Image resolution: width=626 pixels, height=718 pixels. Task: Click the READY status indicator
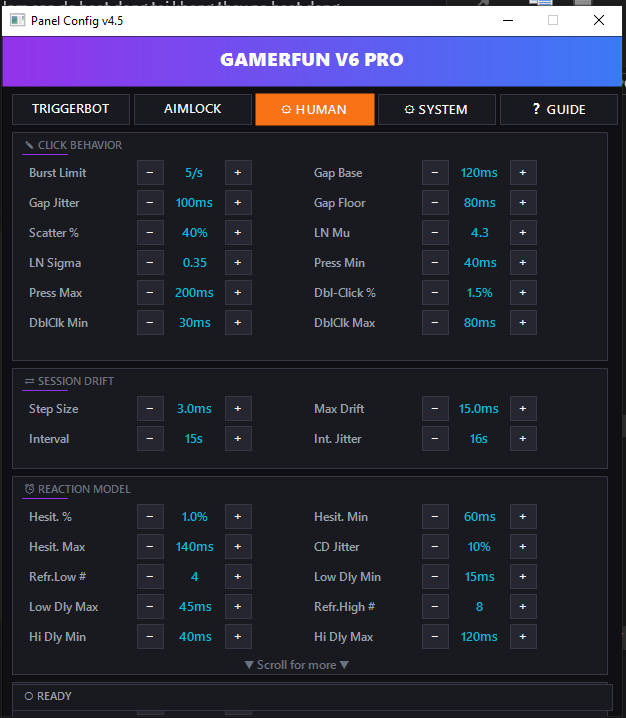(x=48, y=696)
